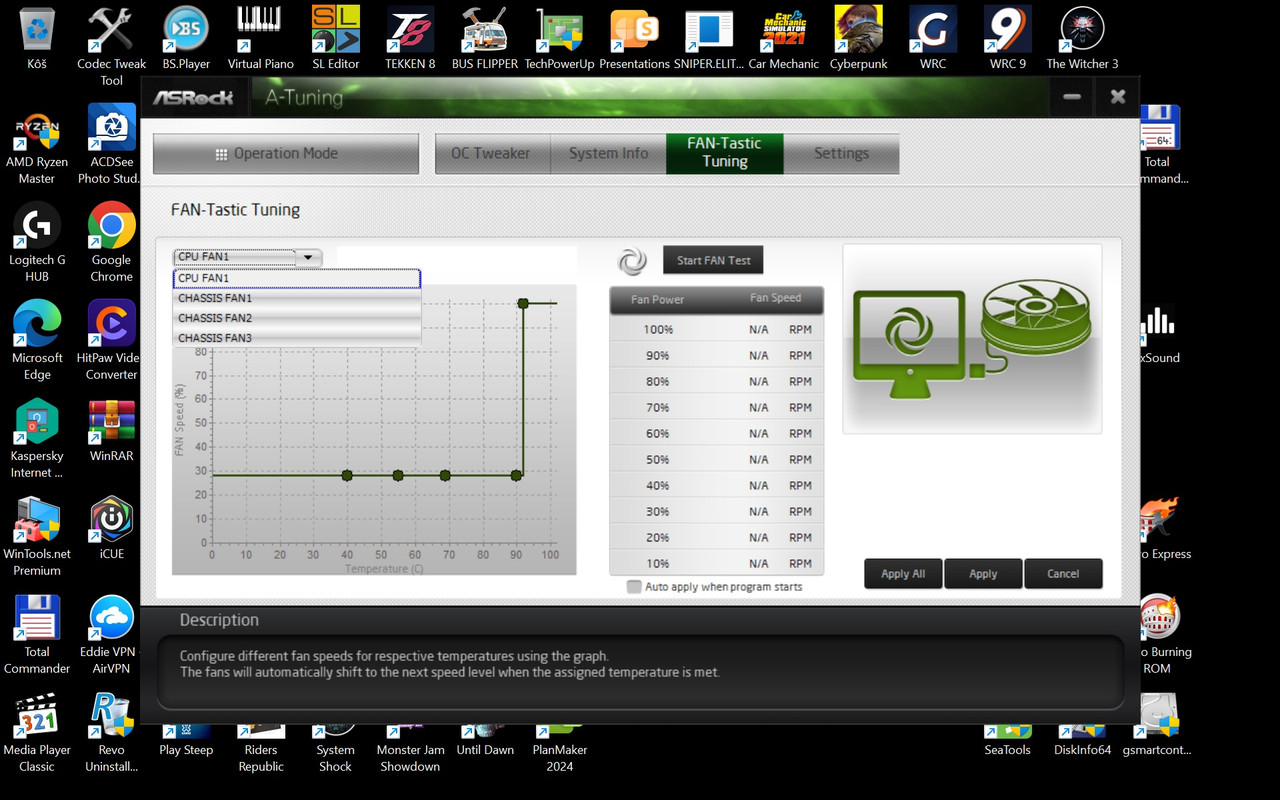Minimize the A-Tuning window
The image size is (1280, 800).
[x=1072, y=97]
